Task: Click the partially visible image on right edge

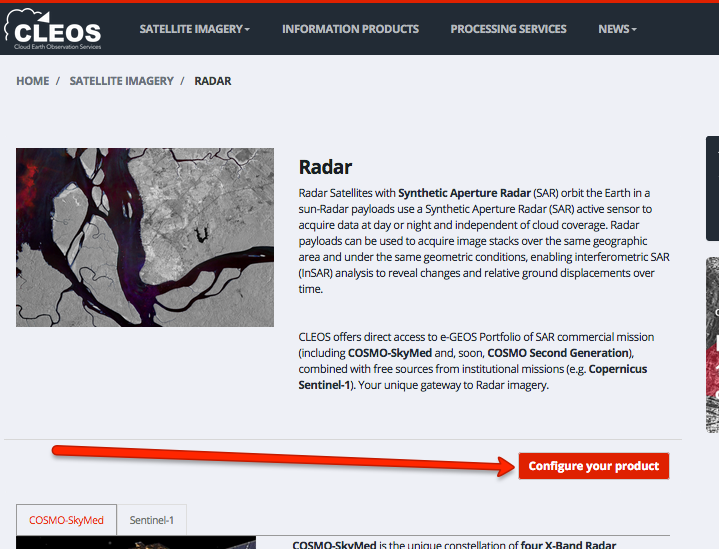Action: (x=712, y=345)
